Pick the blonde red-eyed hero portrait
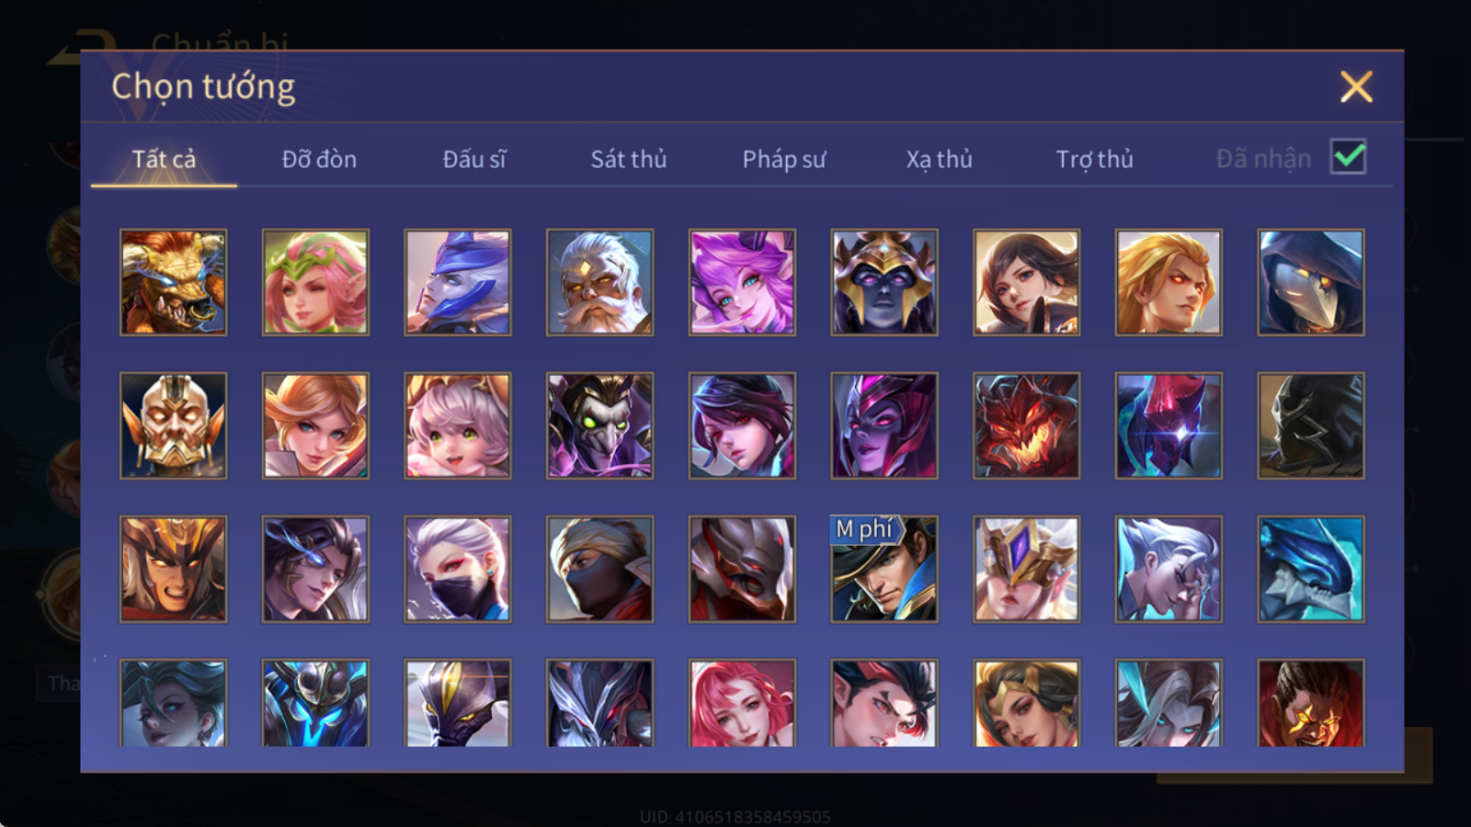 coord(1168,282)
